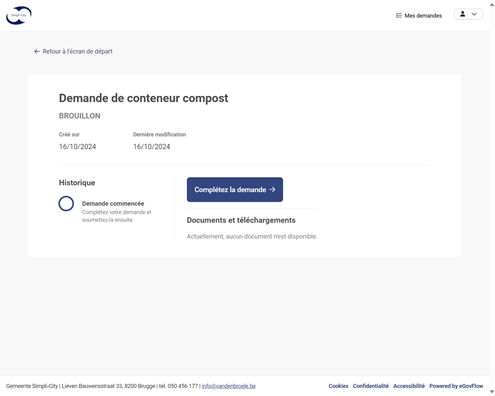
Task: Open the Confidentialité footer link
Action: [x=371, y=386]
